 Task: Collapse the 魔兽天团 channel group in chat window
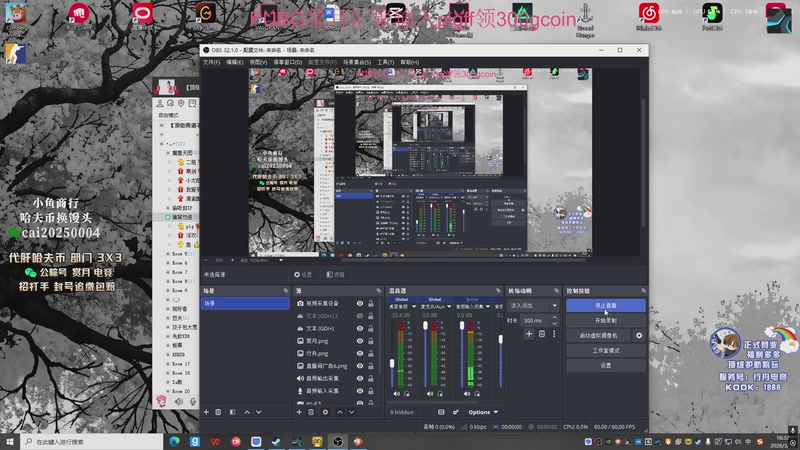point(168,153)
